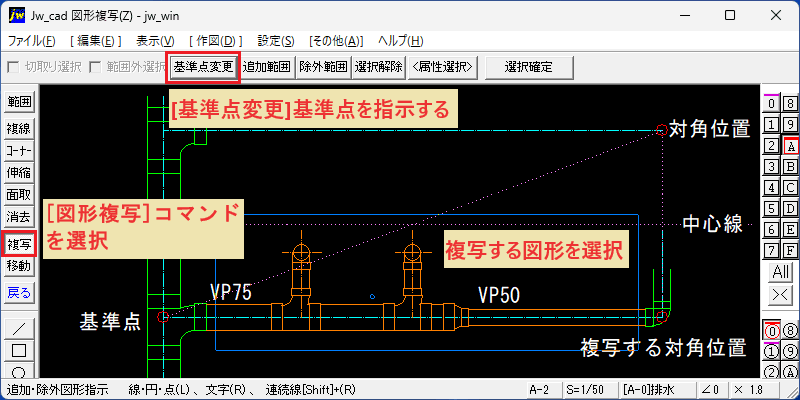Enable the 切取り選択 checkbox
800x400 pixels.
tap(13, 67)
